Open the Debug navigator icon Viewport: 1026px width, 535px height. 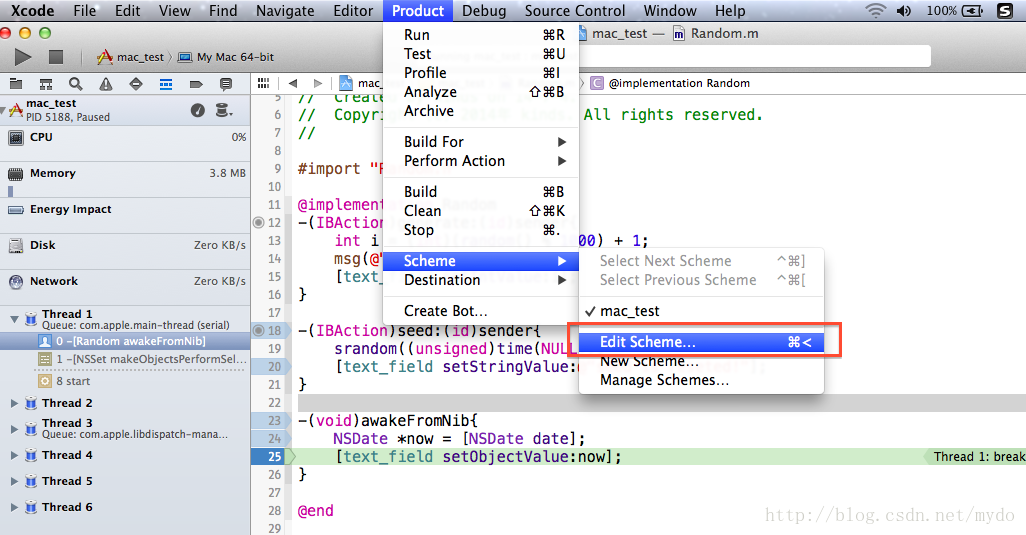coord(166,84)
